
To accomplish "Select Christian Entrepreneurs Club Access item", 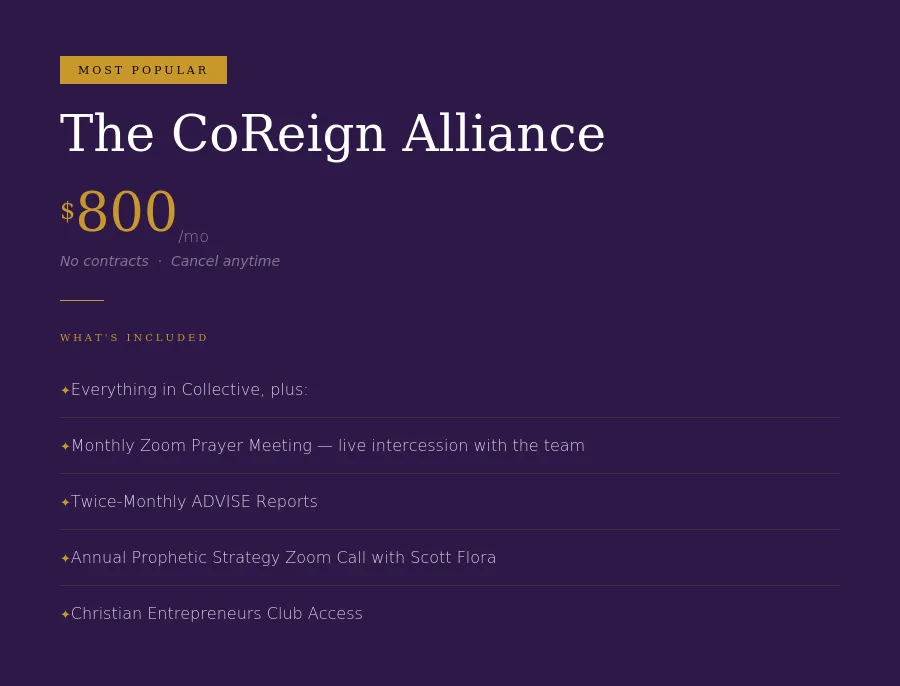I will [450, 614].
